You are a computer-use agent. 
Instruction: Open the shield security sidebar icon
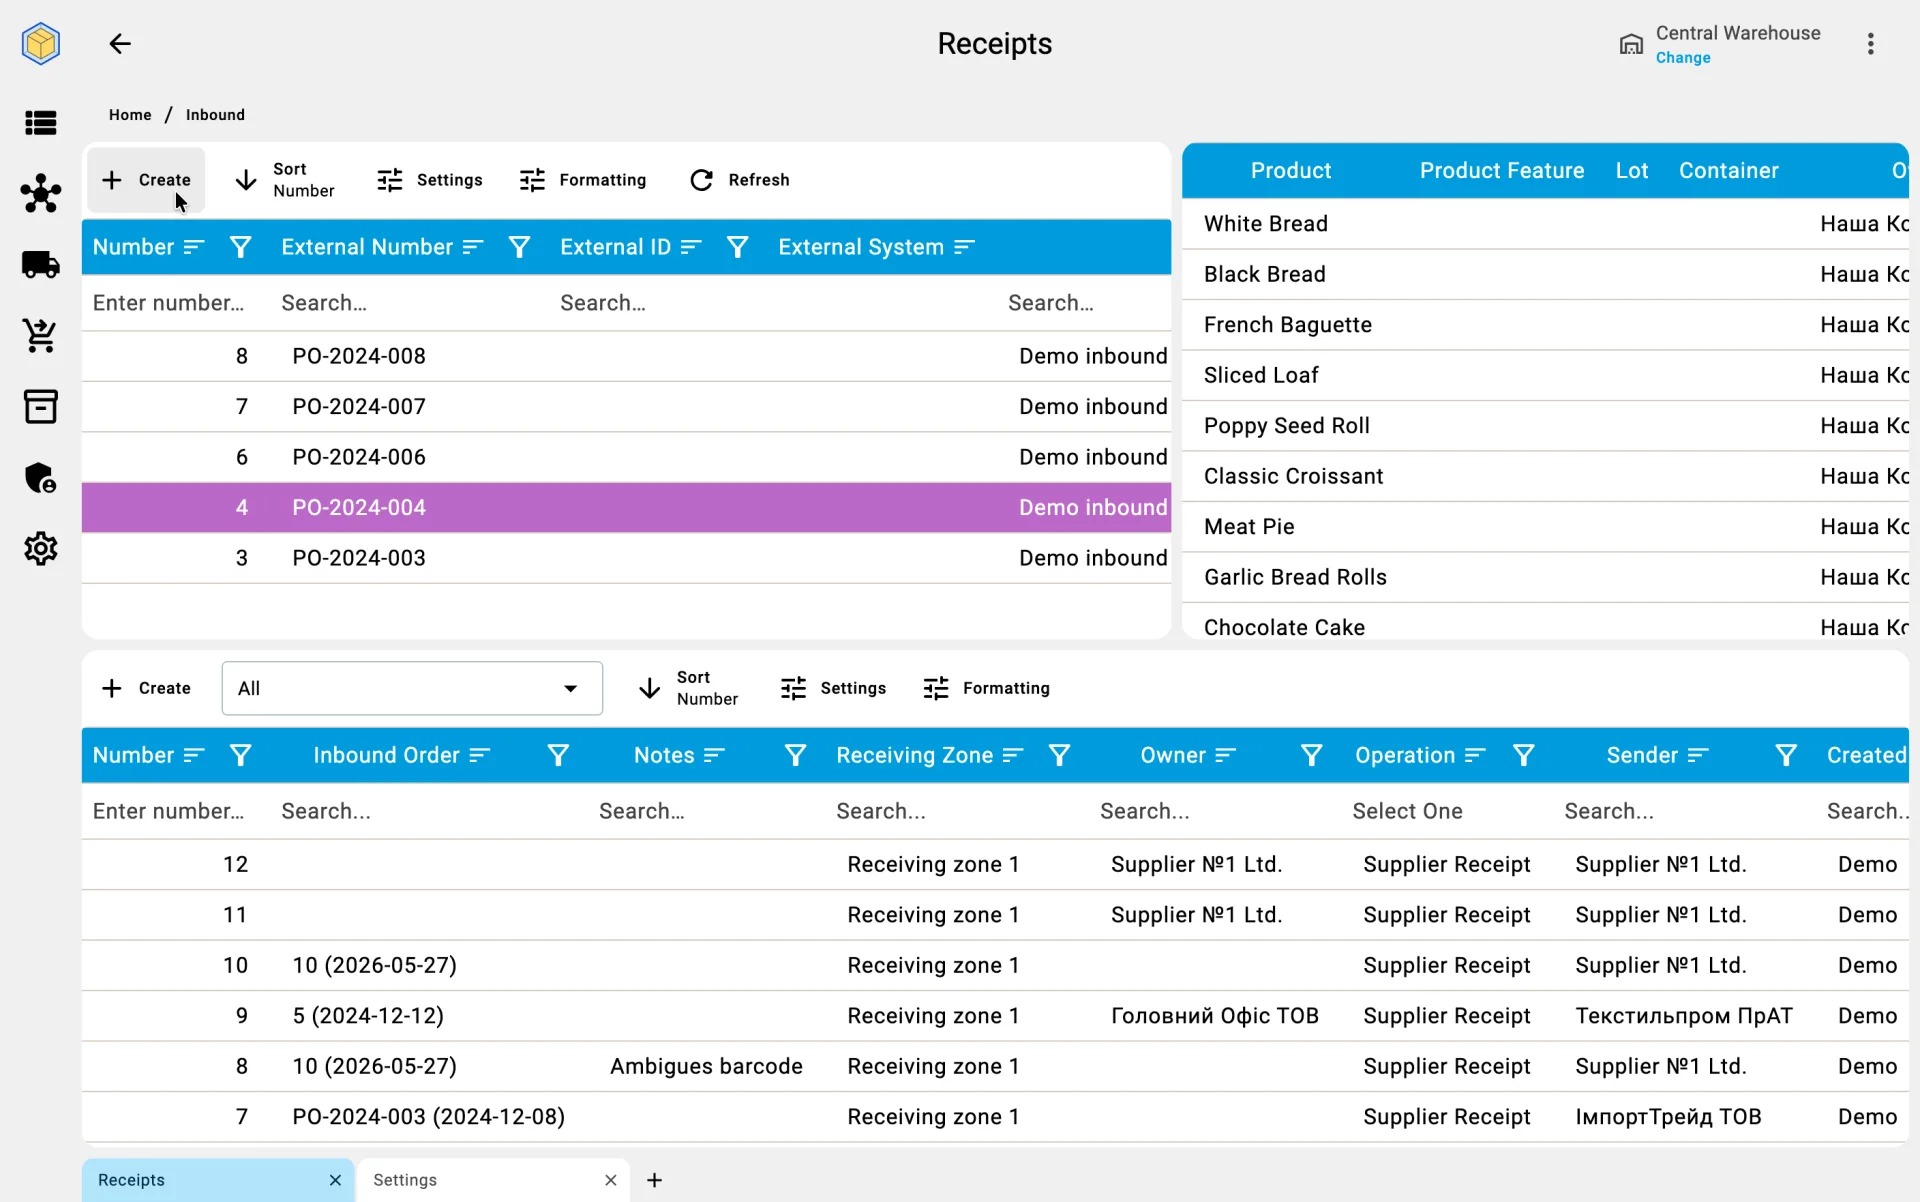click(41, 478)
